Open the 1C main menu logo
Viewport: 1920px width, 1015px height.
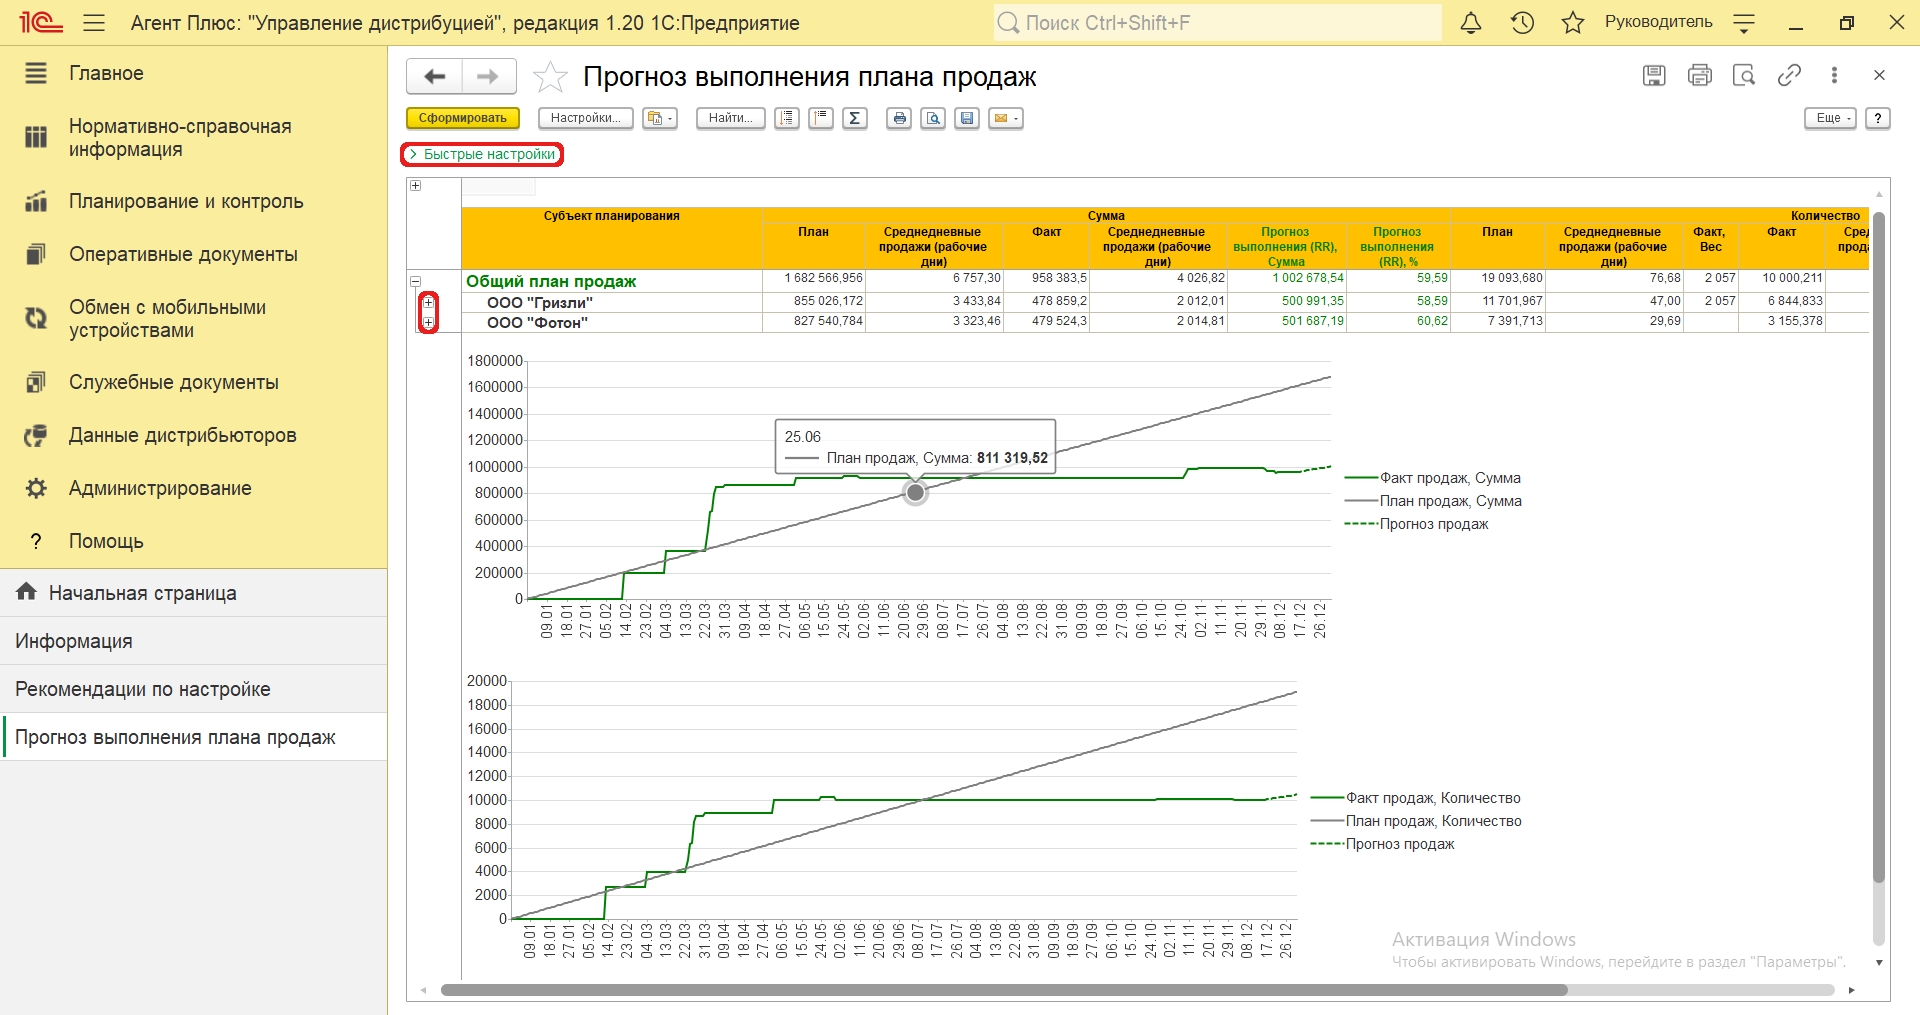click(x=41, y=22)
